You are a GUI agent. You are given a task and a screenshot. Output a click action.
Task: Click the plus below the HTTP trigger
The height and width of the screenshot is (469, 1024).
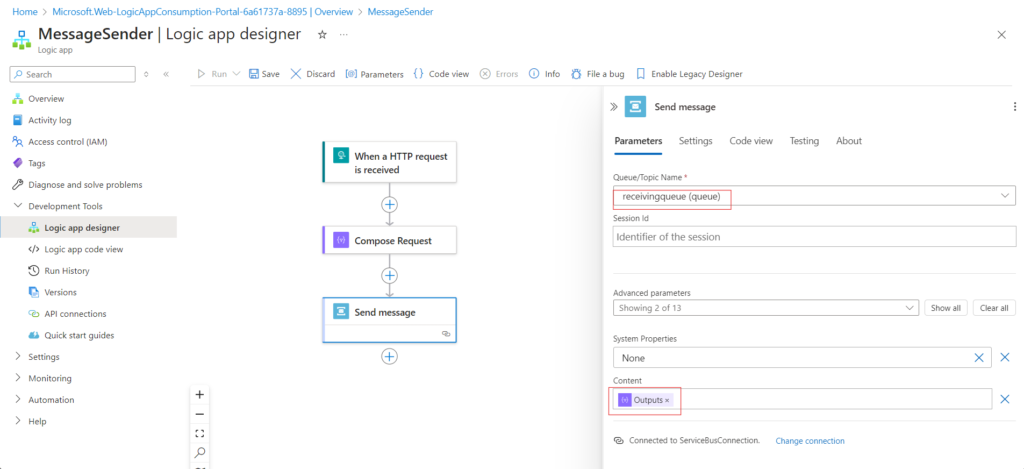point(390,204)
